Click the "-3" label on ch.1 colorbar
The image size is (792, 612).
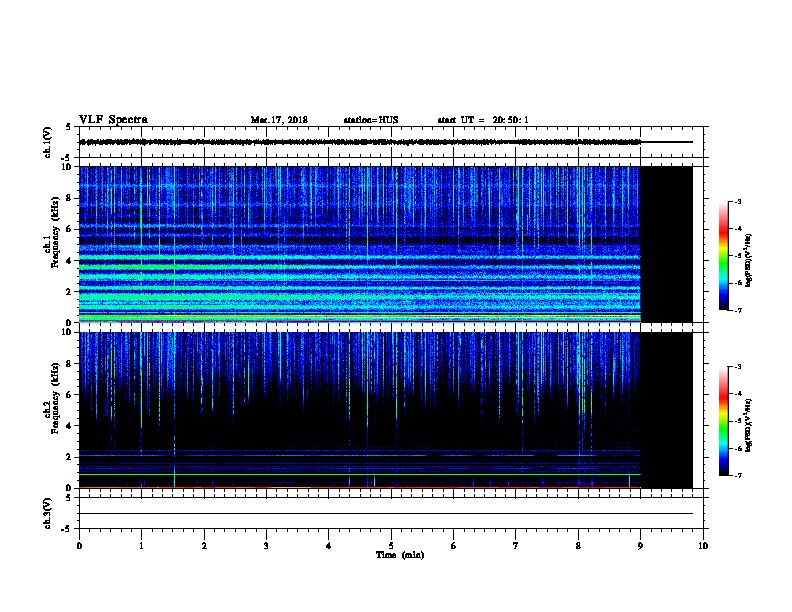pos(737,201)
